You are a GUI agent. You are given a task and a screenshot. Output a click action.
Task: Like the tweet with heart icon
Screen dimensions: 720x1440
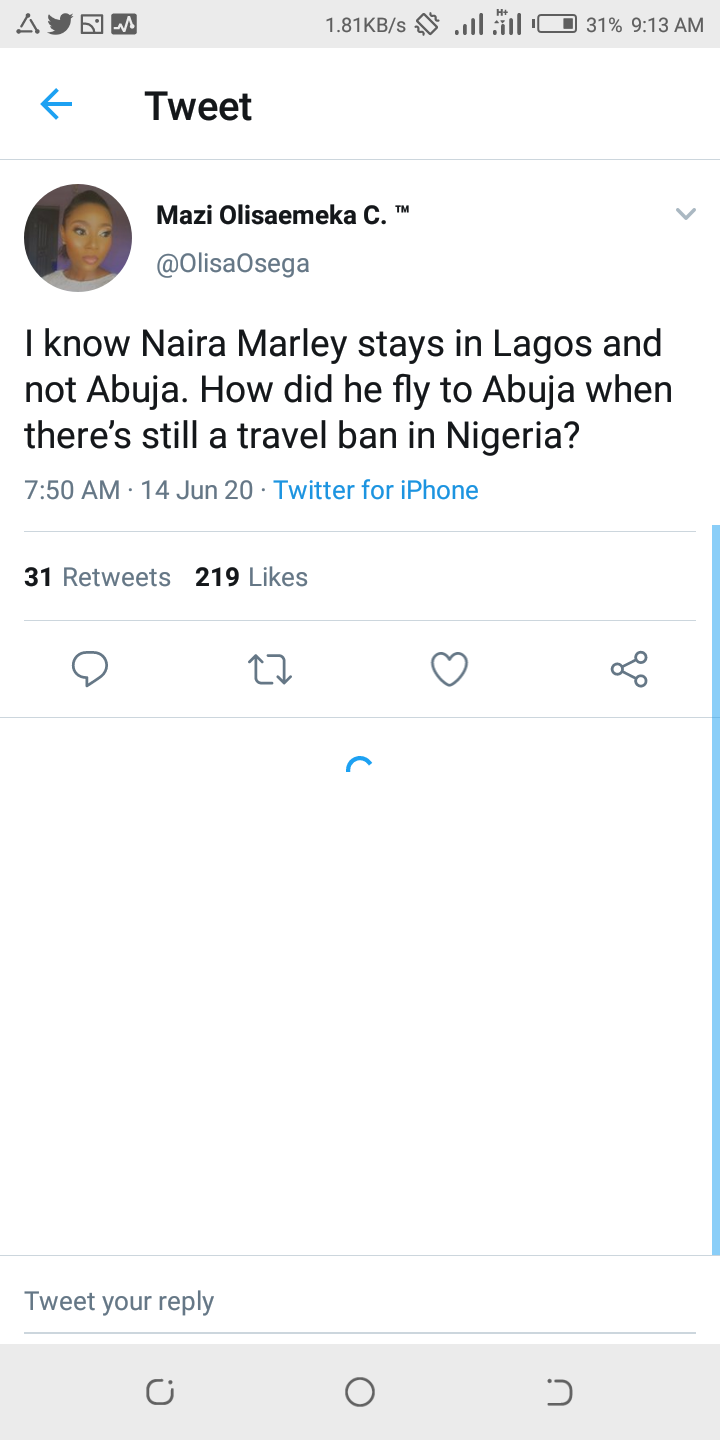(449, 669)
